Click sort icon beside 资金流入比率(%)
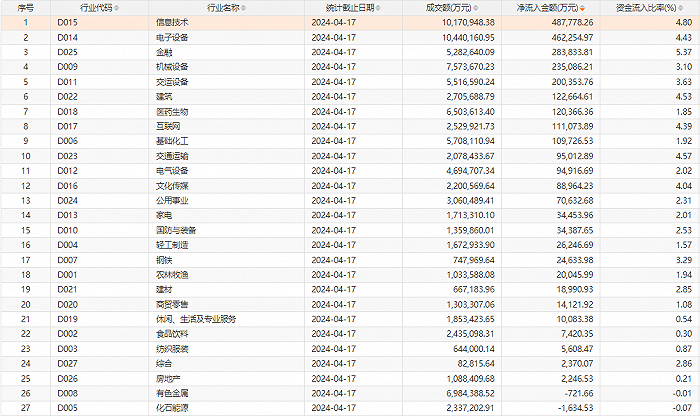 pyautogui.click(x=680, y=8)
